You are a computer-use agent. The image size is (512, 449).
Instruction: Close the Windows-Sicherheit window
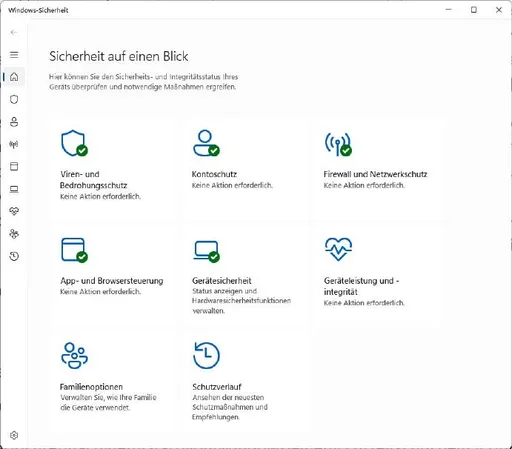click(499, 10)
